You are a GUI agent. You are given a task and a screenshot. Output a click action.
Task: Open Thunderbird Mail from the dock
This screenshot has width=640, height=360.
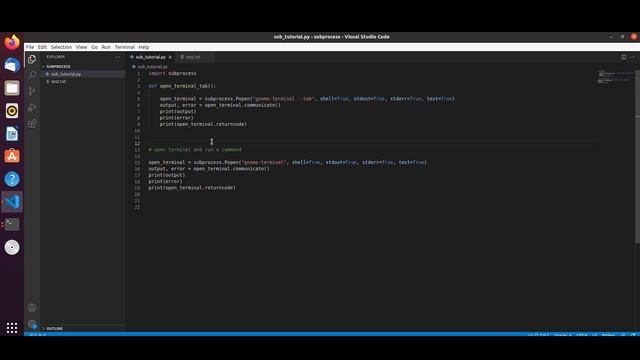[x=12, y=65]
